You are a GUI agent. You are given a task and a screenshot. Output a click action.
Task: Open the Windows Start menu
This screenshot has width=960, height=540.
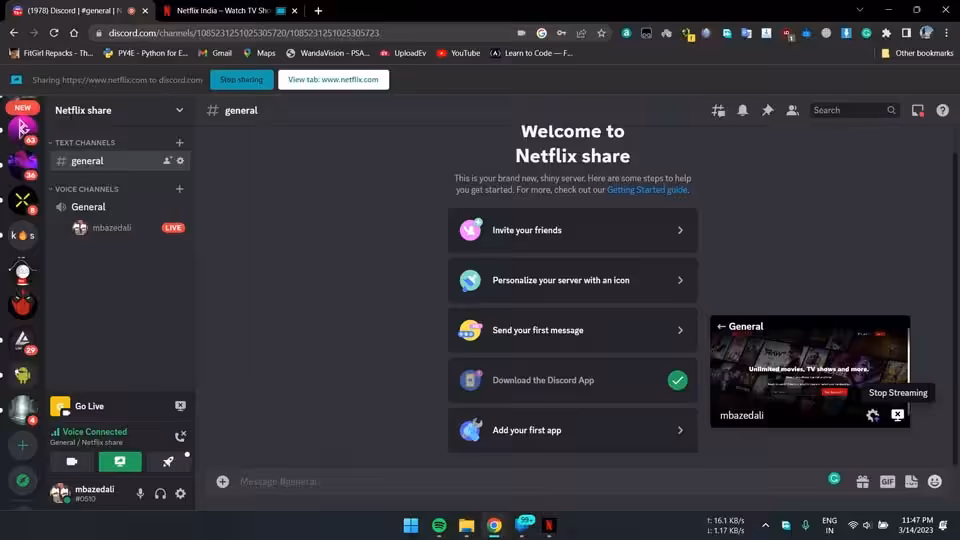tap(411, 525)
